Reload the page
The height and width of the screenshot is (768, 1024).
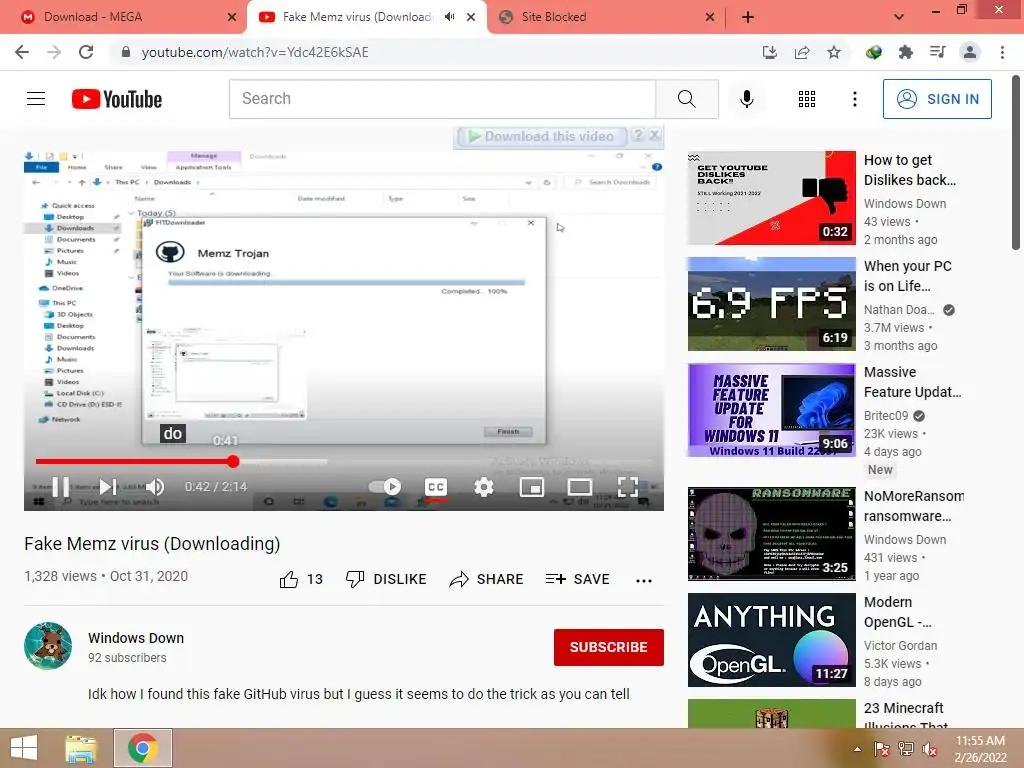tap(86, 52)
